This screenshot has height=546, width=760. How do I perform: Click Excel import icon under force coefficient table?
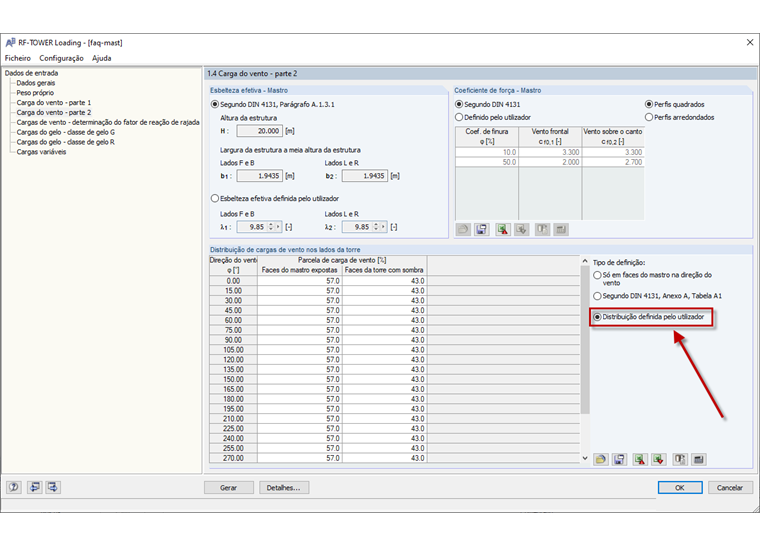click(x=522, y=229)
